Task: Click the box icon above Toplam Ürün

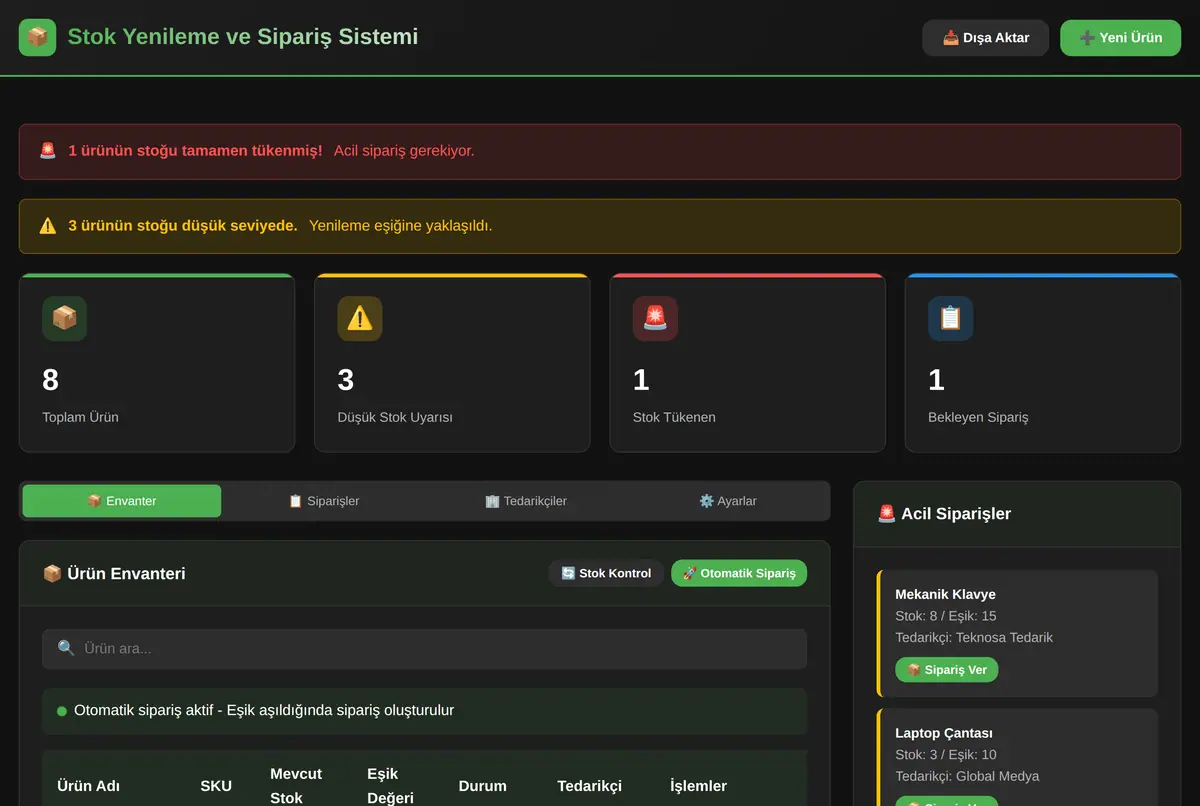Action: click(x=65, y=318)
